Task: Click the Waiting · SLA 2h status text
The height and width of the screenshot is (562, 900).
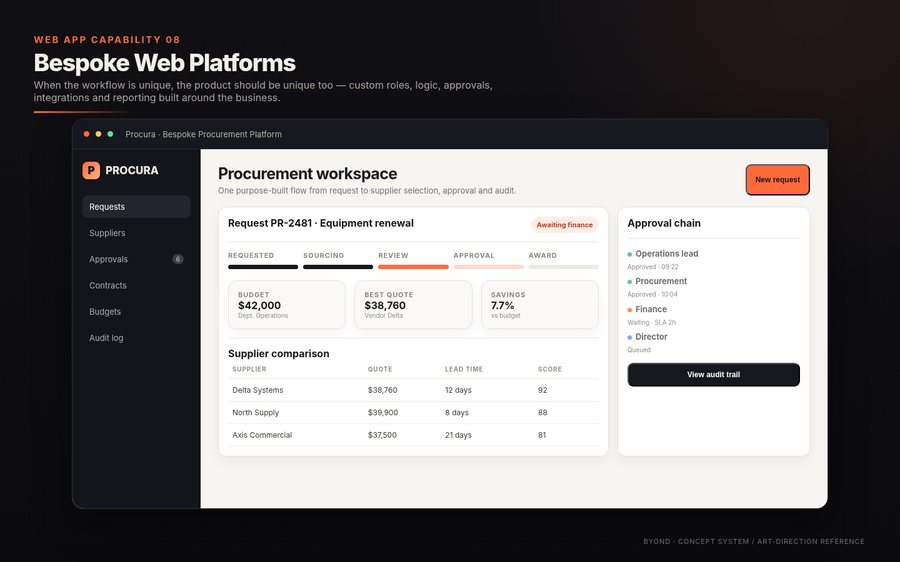Action: (651, 323)
